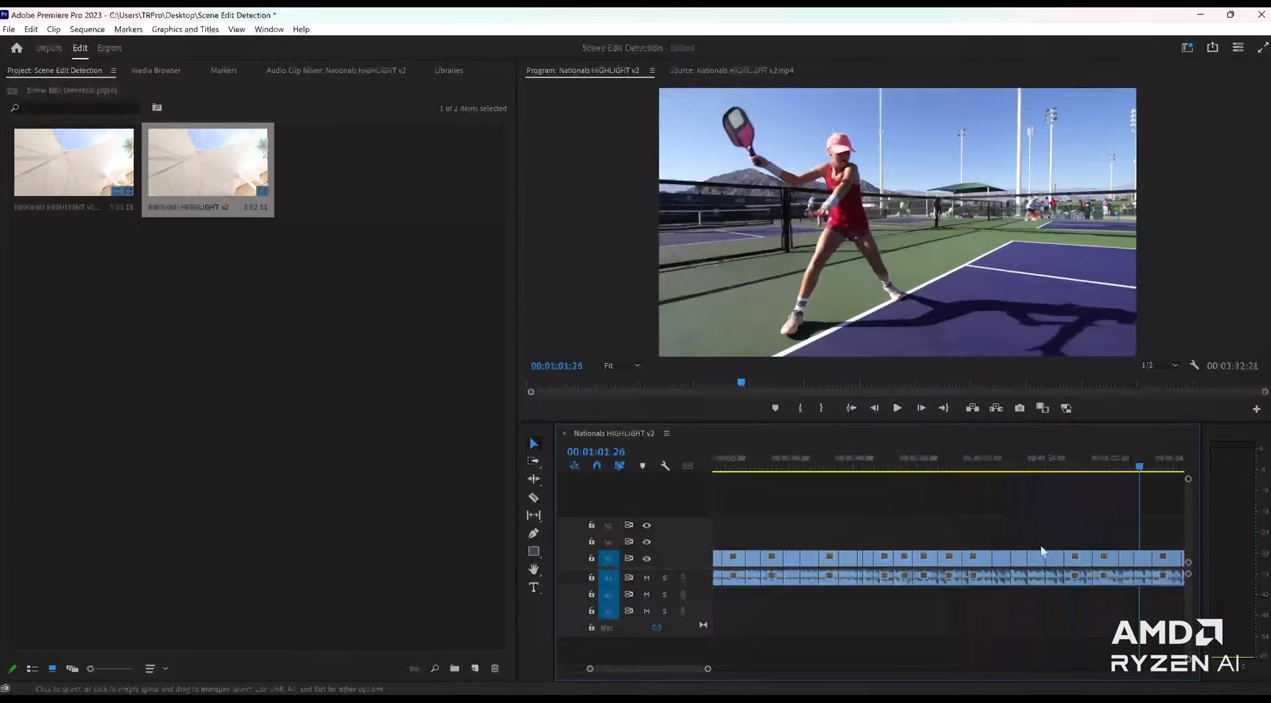Select the first Nationals HIGHLIGHT thumbnail
This screenshot has width=1271, height=703.
coord(74,162)
